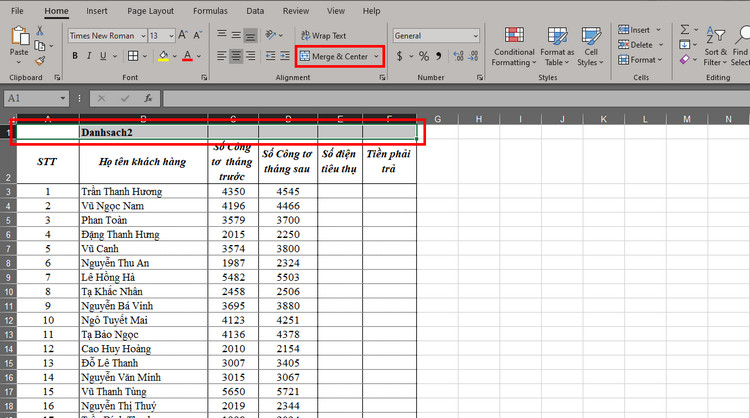The height and width of the screenshot is (418, 750).
Task: Click the Orientation text angle icon
Action: [x=271, y=35]
